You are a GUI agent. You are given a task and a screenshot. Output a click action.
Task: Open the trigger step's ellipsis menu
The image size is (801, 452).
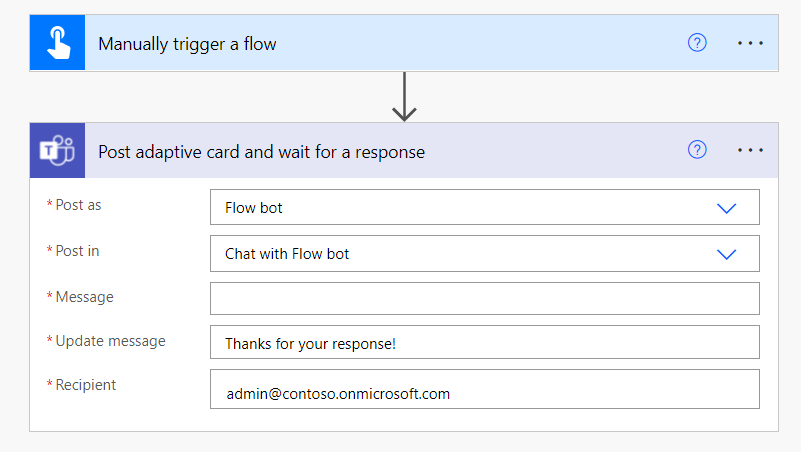pos(750,43)
